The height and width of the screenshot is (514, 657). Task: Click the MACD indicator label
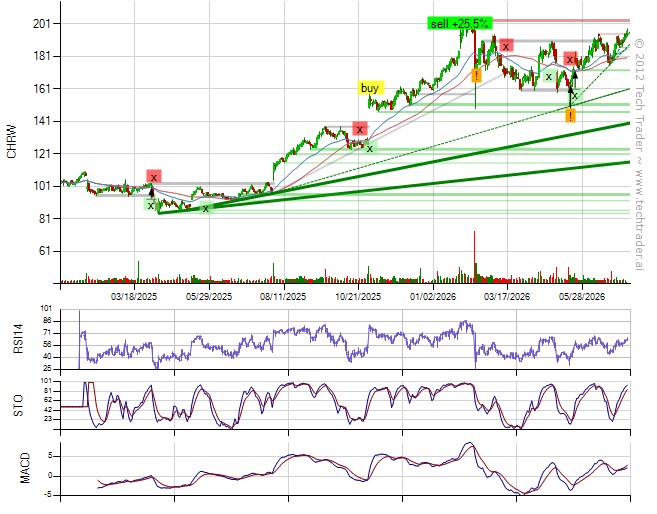pos(25,468)
